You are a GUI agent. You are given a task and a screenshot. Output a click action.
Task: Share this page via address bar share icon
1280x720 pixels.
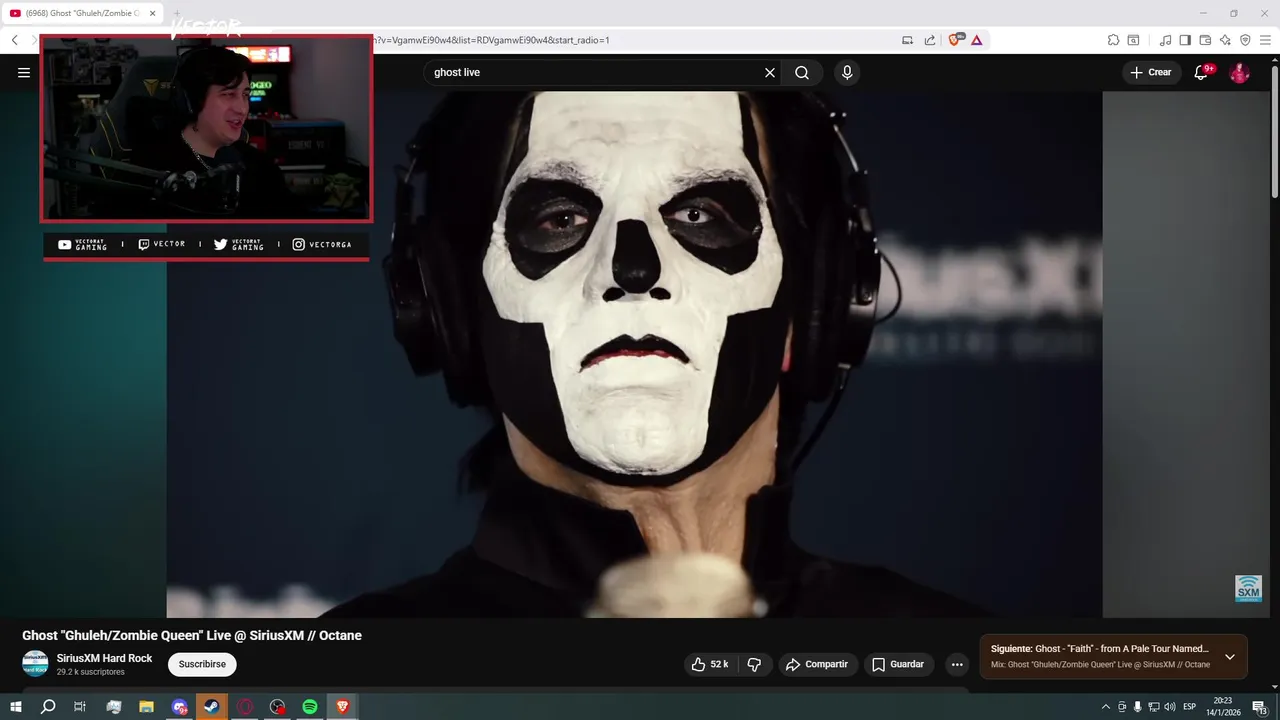(x=930, y=40)
